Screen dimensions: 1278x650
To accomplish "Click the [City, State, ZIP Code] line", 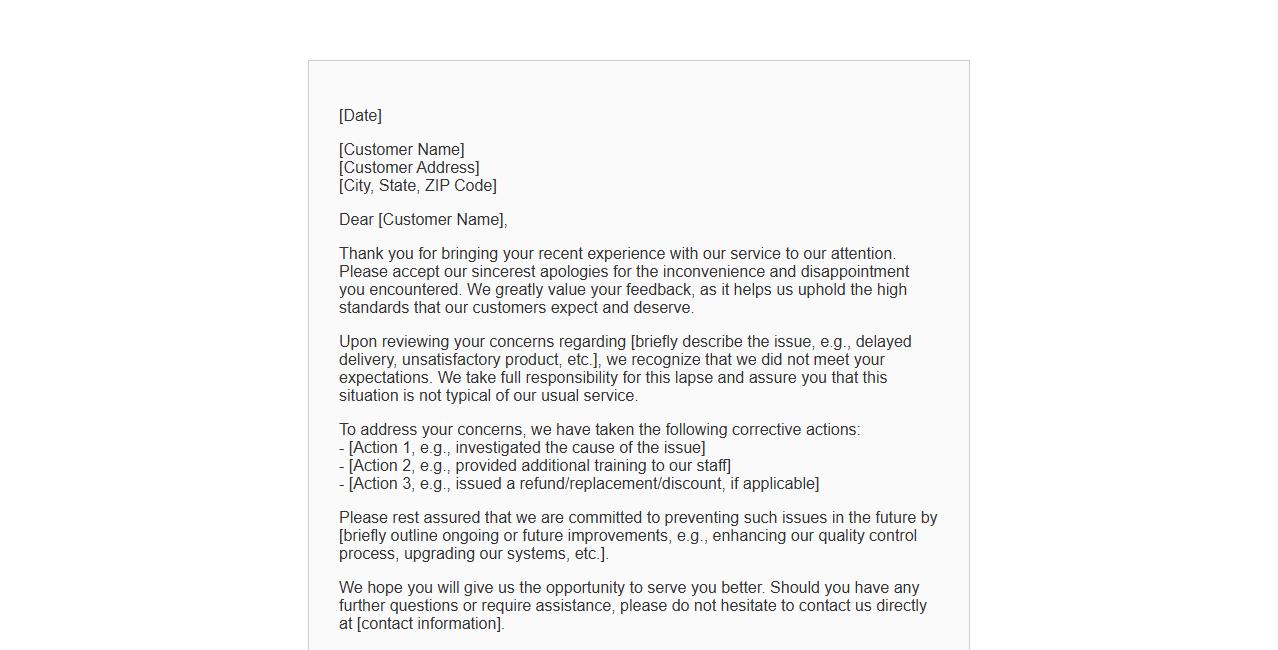I will point(417,186).
